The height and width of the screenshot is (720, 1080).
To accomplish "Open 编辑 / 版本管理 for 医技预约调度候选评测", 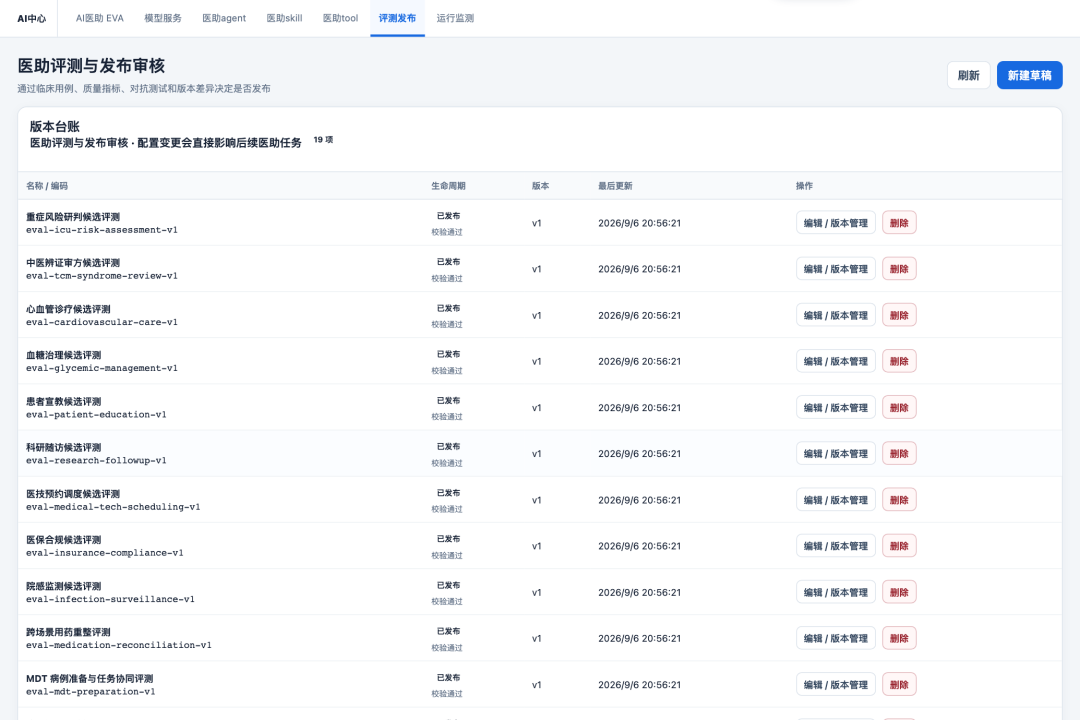I will pos(835,500).
